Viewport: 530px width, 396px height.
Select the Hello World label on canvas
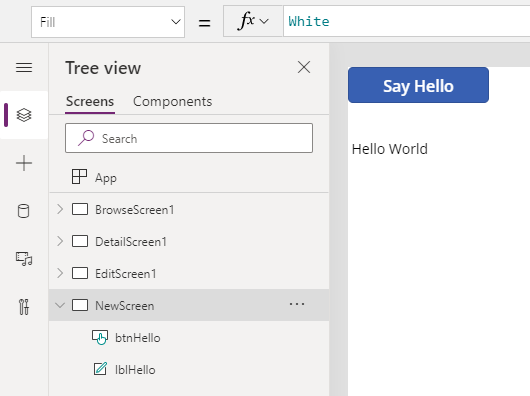(x=390, y=149)
